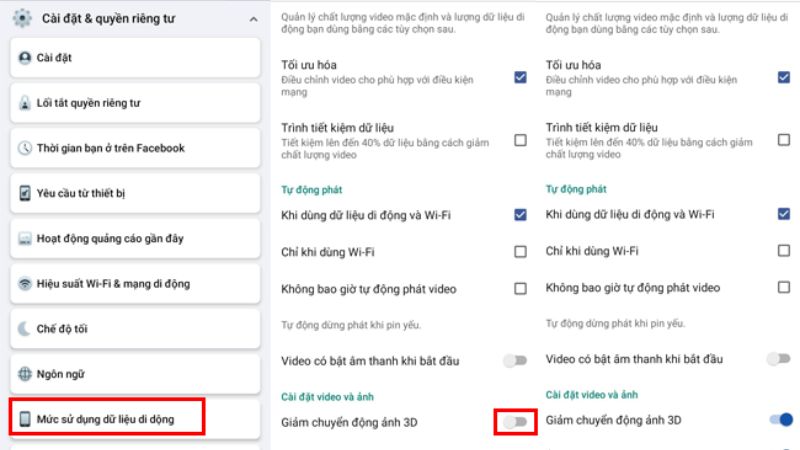Click the clock icon for Thời gian bạn ở trên Facebook
800x450 pixels.
coord(26,148)
